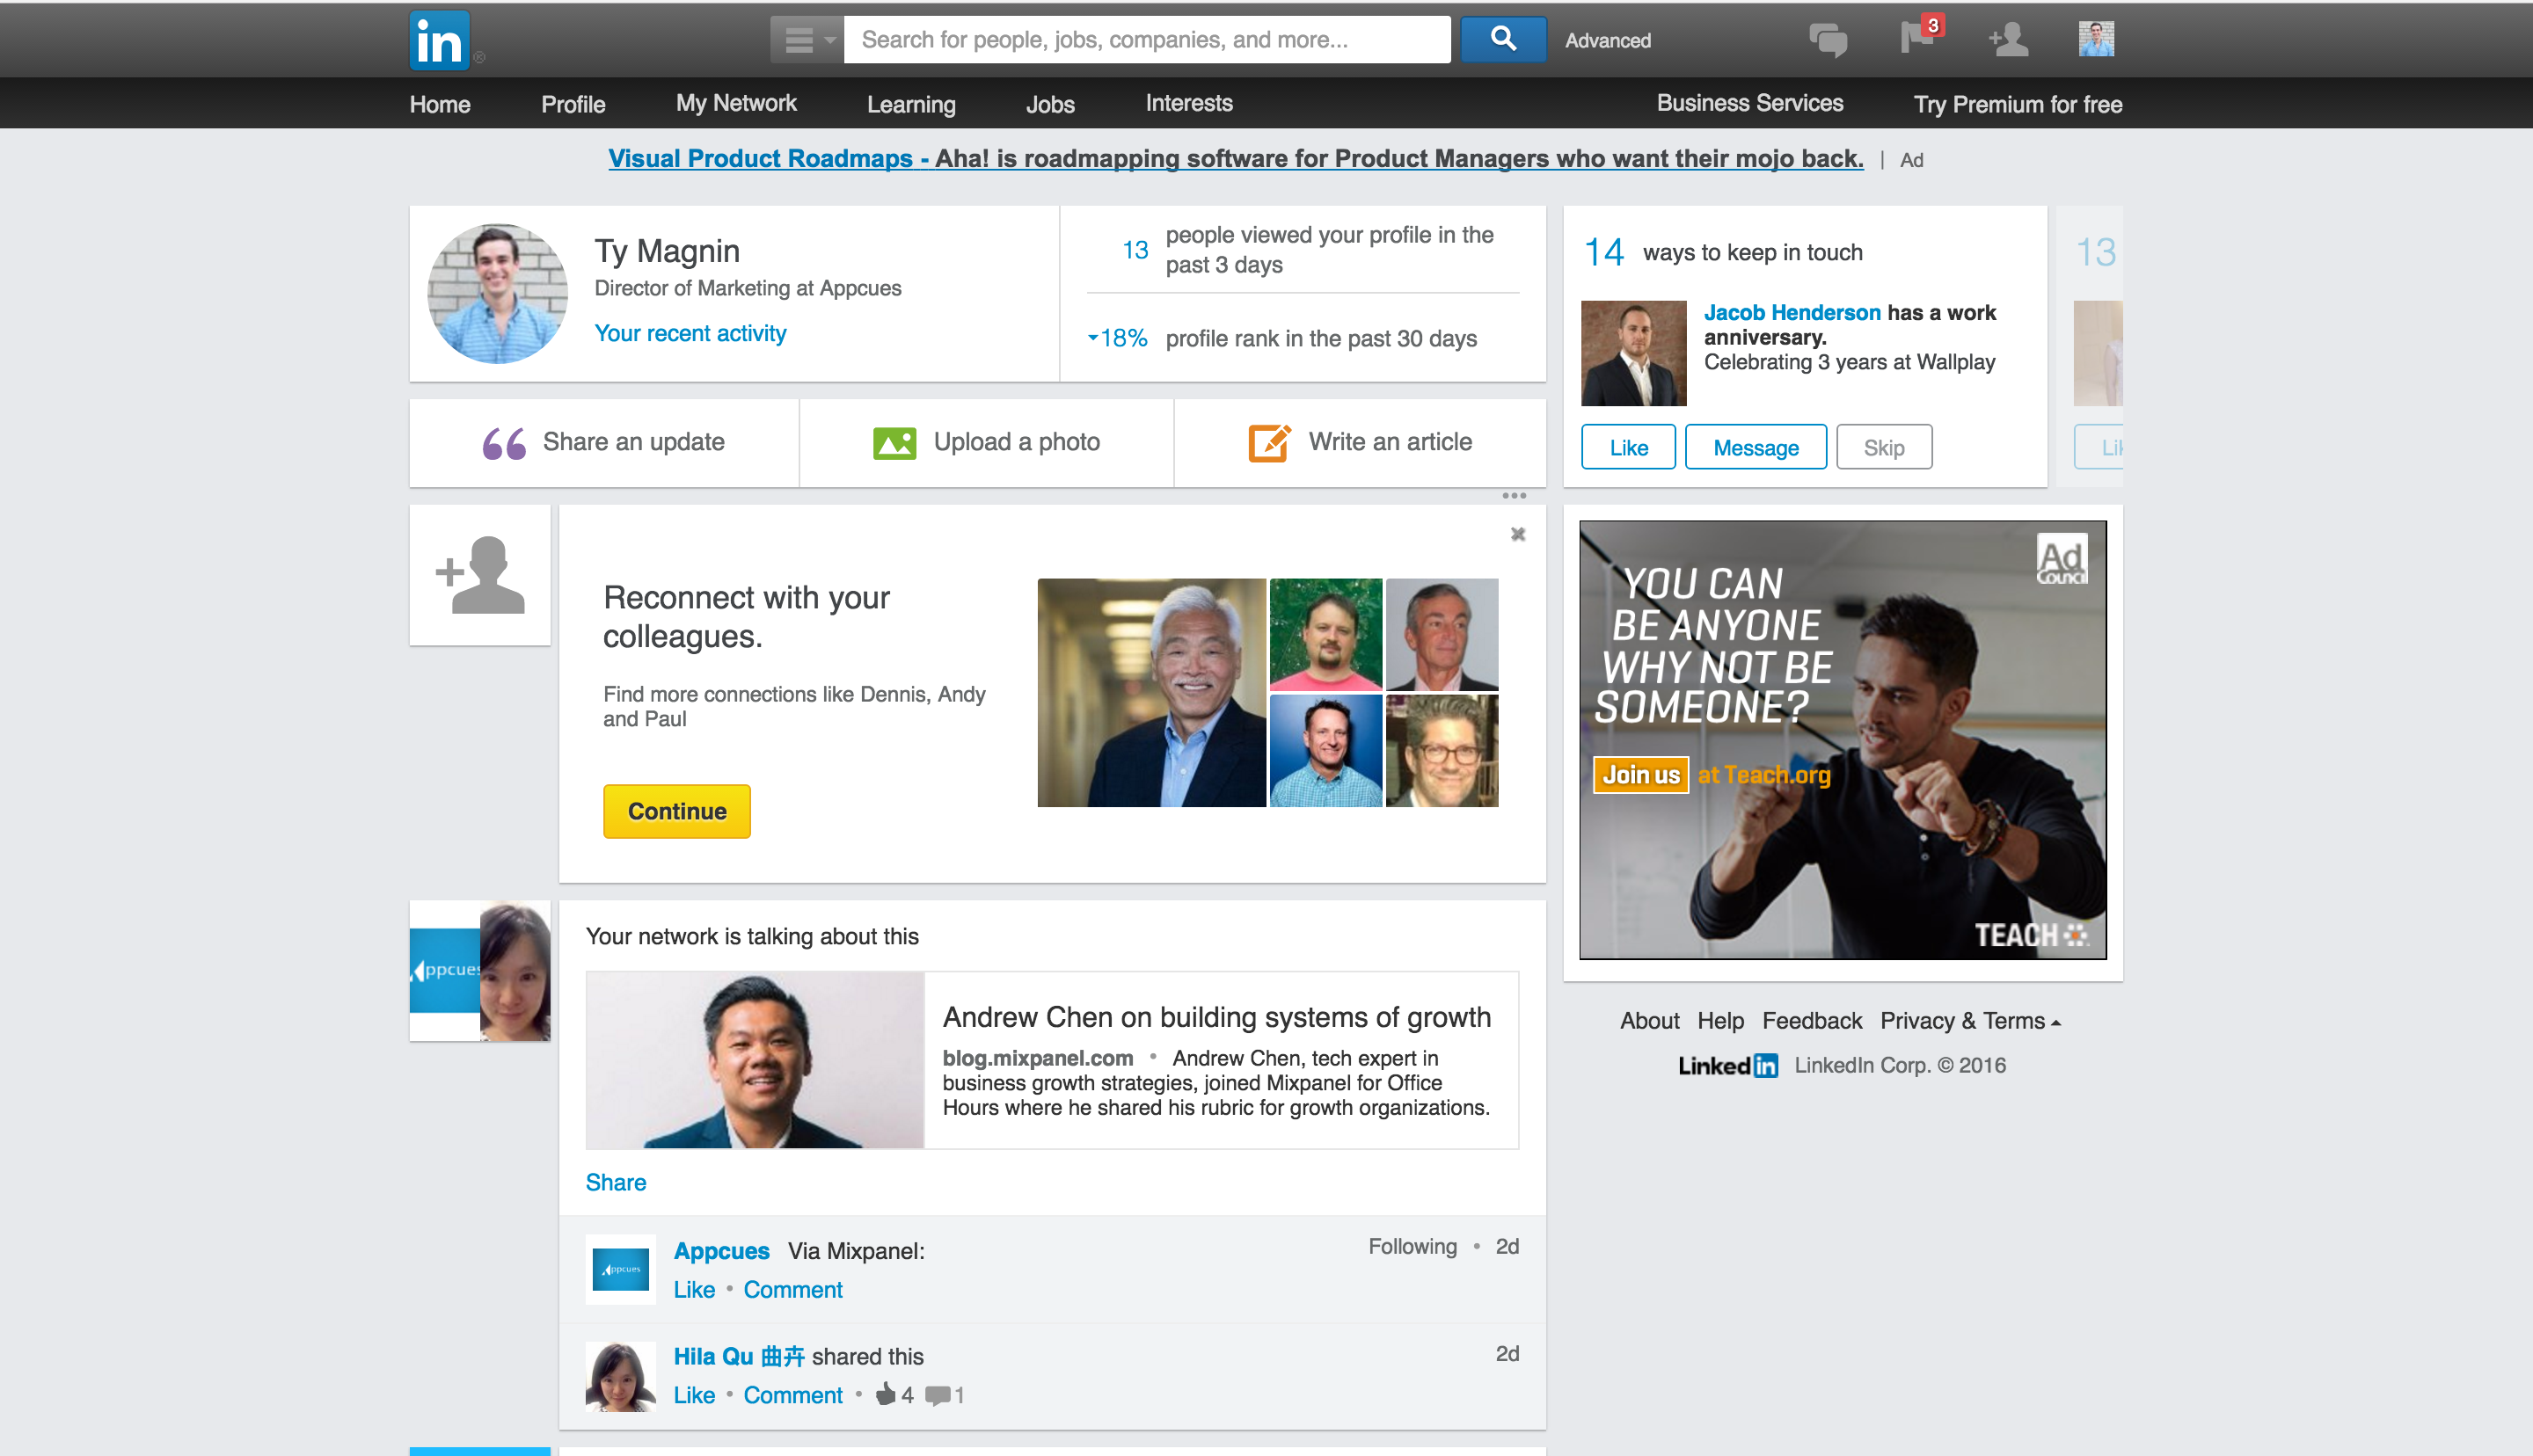This screenshot has height=1456, width=2533.
Task: Open Your recent activity link
Action: (x=690, y=333)
